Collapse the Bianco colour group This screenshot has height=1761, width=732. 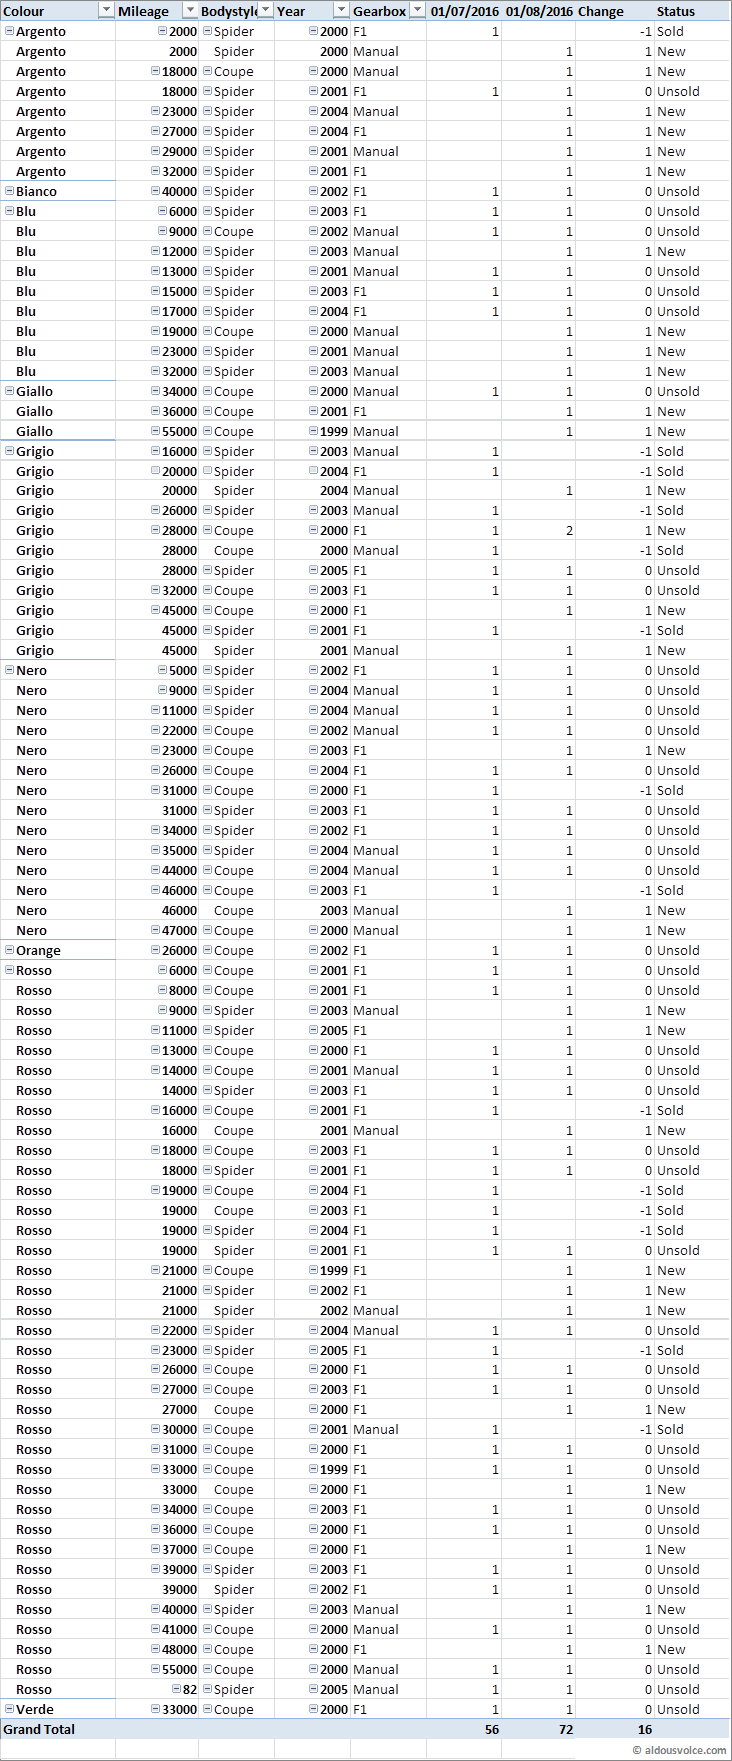[10, 191]
